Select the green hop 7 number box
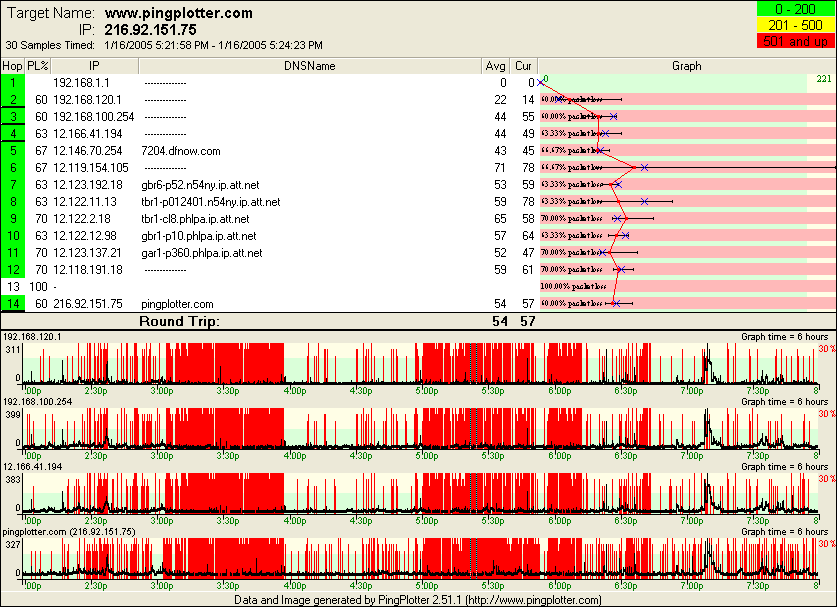The image size is (837, 607). coord(12,184)
